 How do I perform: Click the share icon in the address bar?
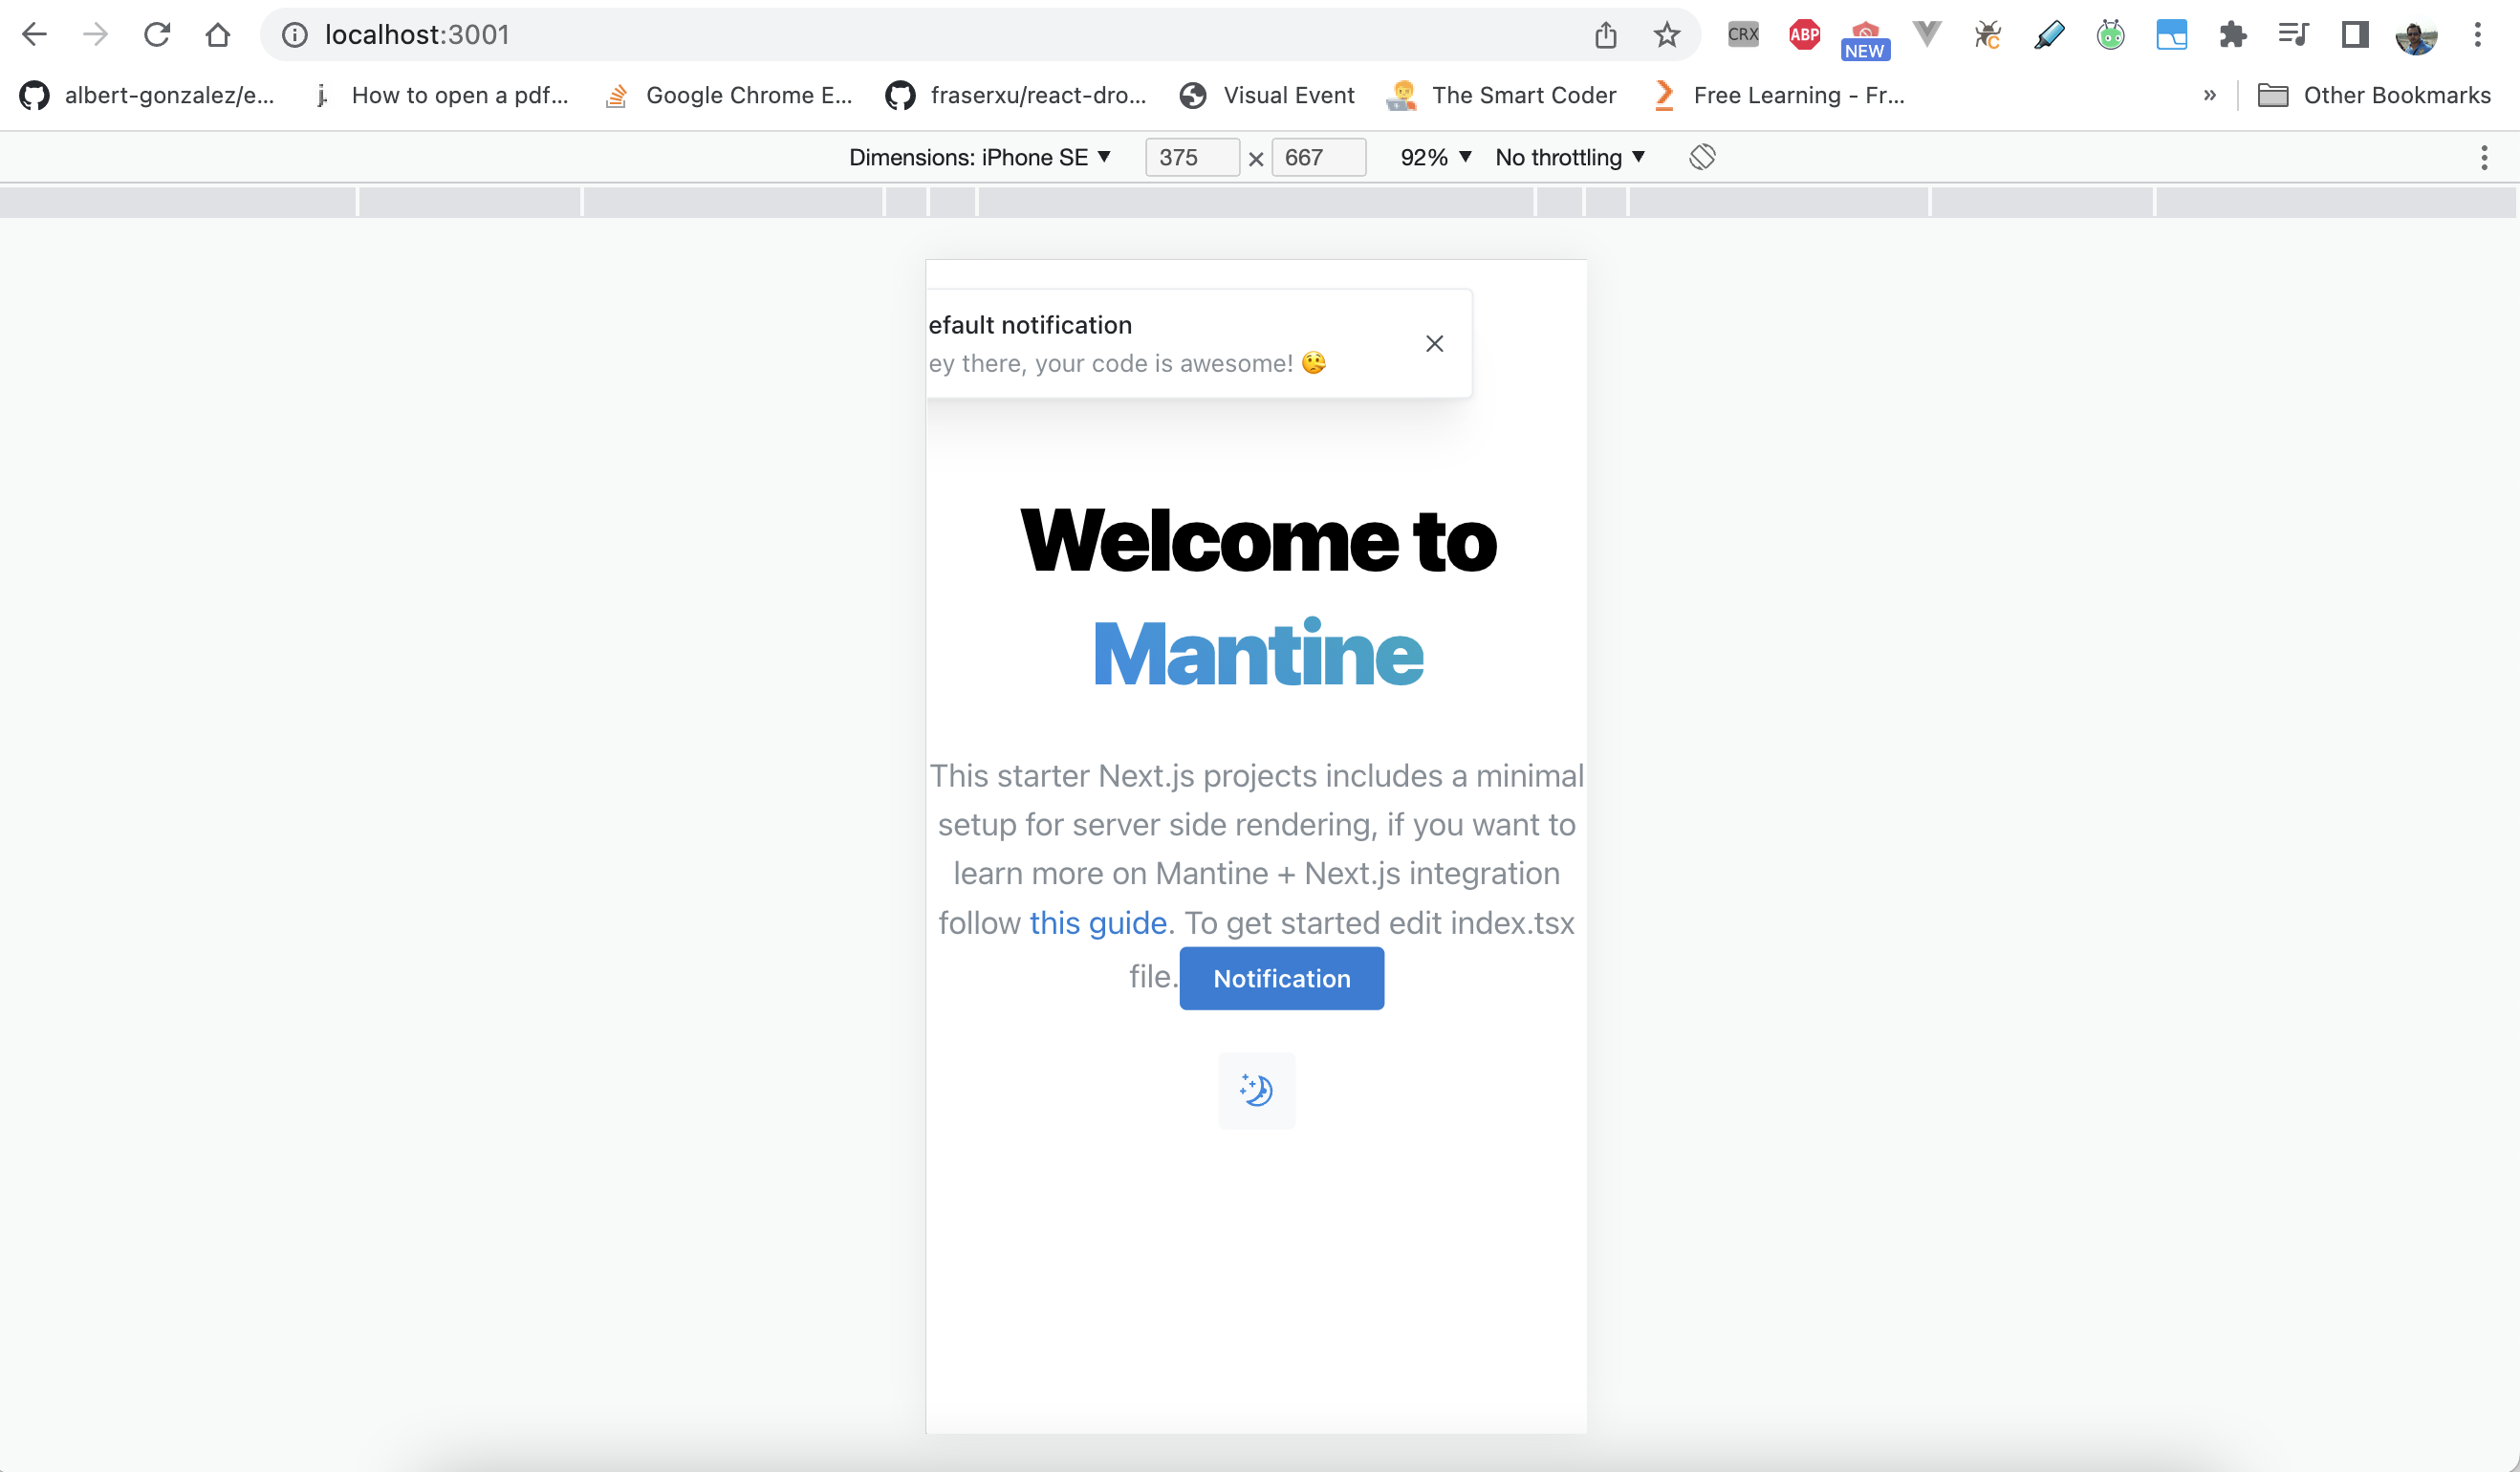click(x=1607, y=33)
